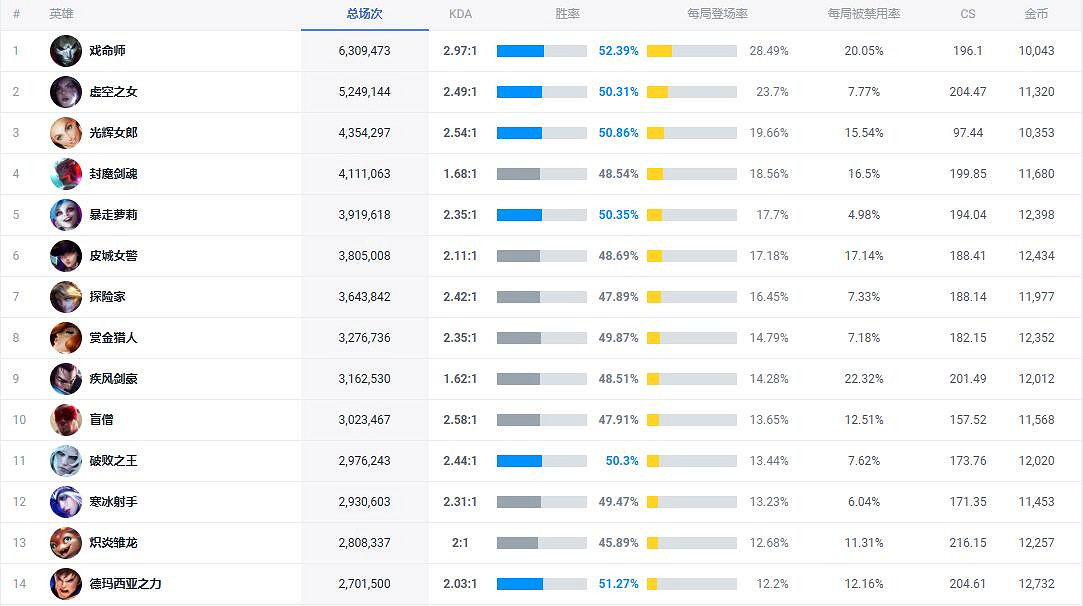Click the 皮城女警 champion portrait
The image size is (1083, 606).
pyautogui.click(x=65, y=255)
